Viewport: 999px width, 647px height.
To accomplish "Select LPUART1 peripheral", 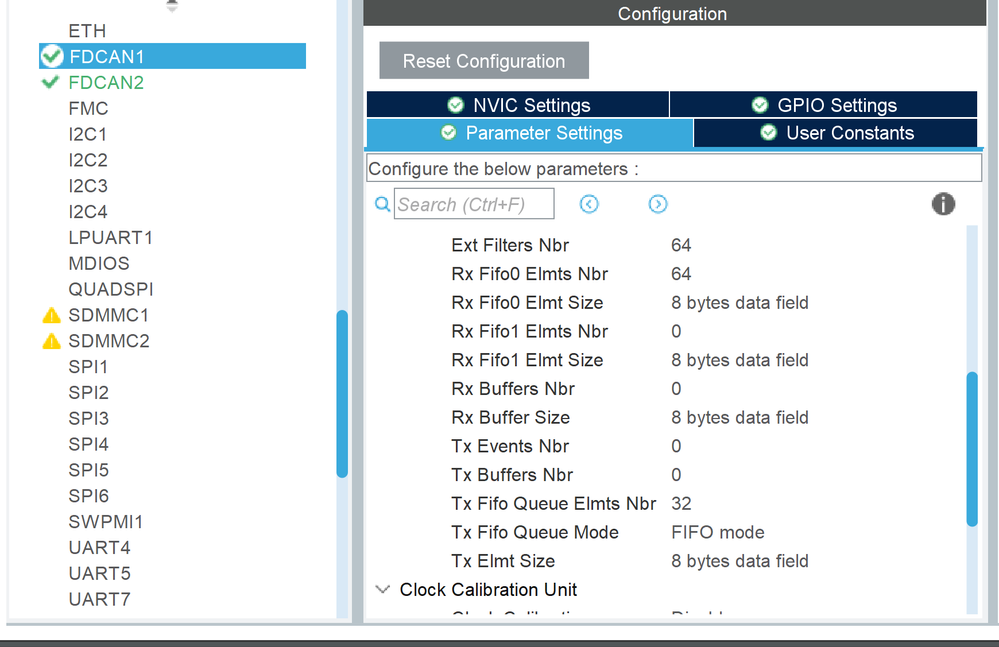I will (111, 238).
